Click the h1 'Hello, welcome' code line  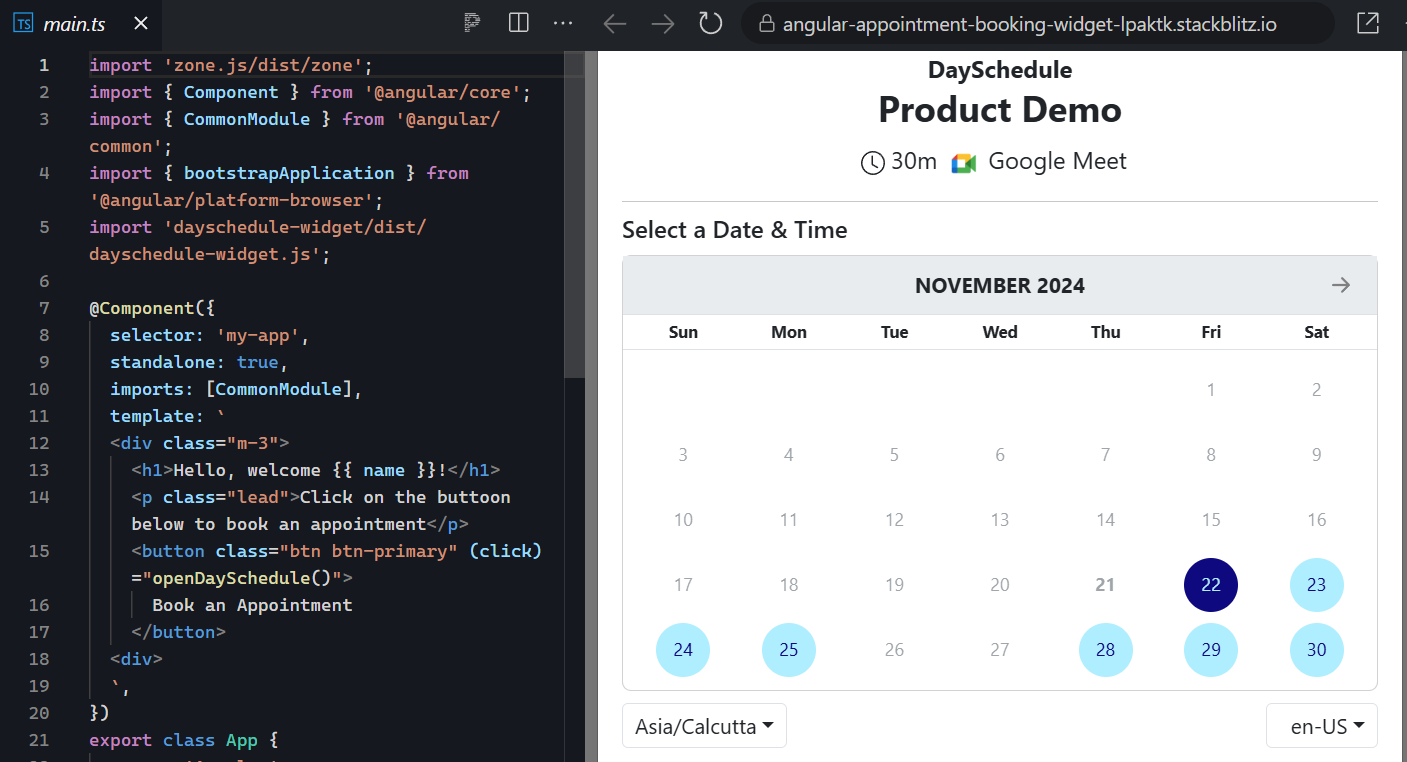click(315, 470)
